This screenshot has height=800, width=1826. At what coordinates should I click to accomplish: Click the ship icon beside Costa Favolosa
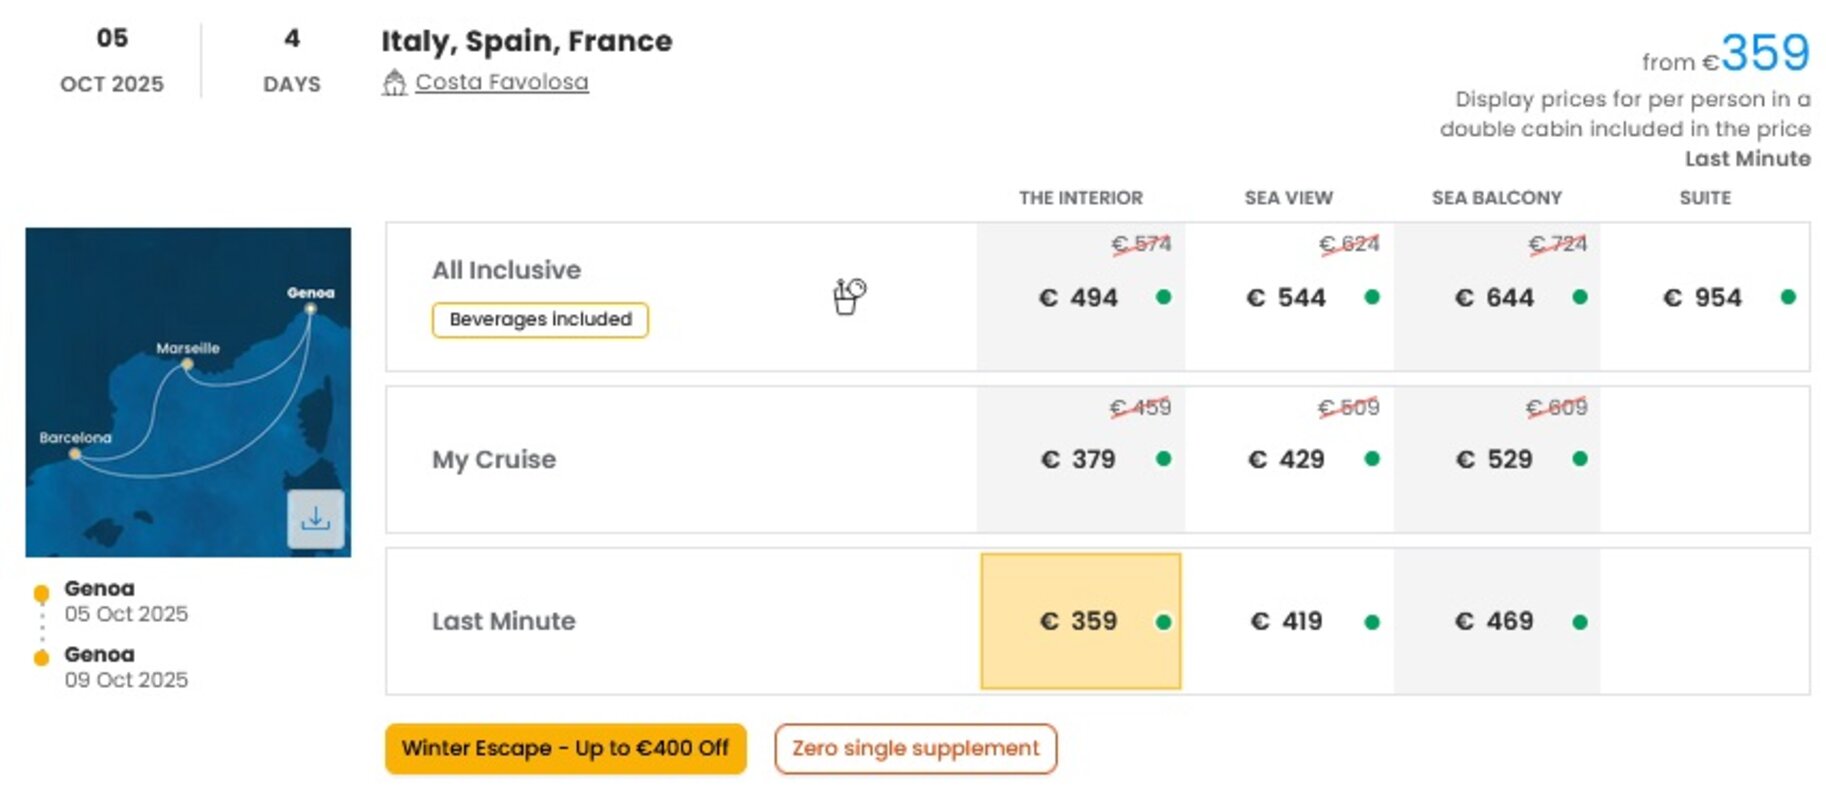coord(394,82)
